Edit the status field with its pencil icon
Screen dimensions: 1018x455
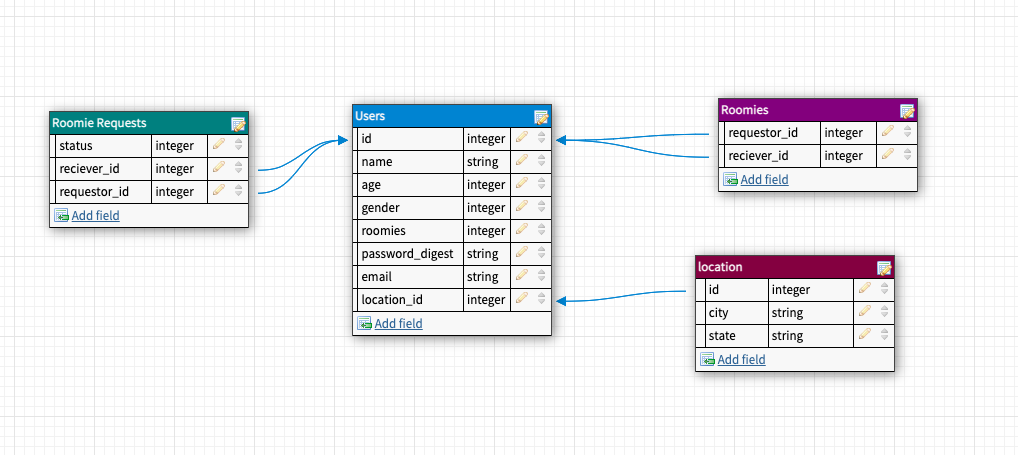[219, 143]
